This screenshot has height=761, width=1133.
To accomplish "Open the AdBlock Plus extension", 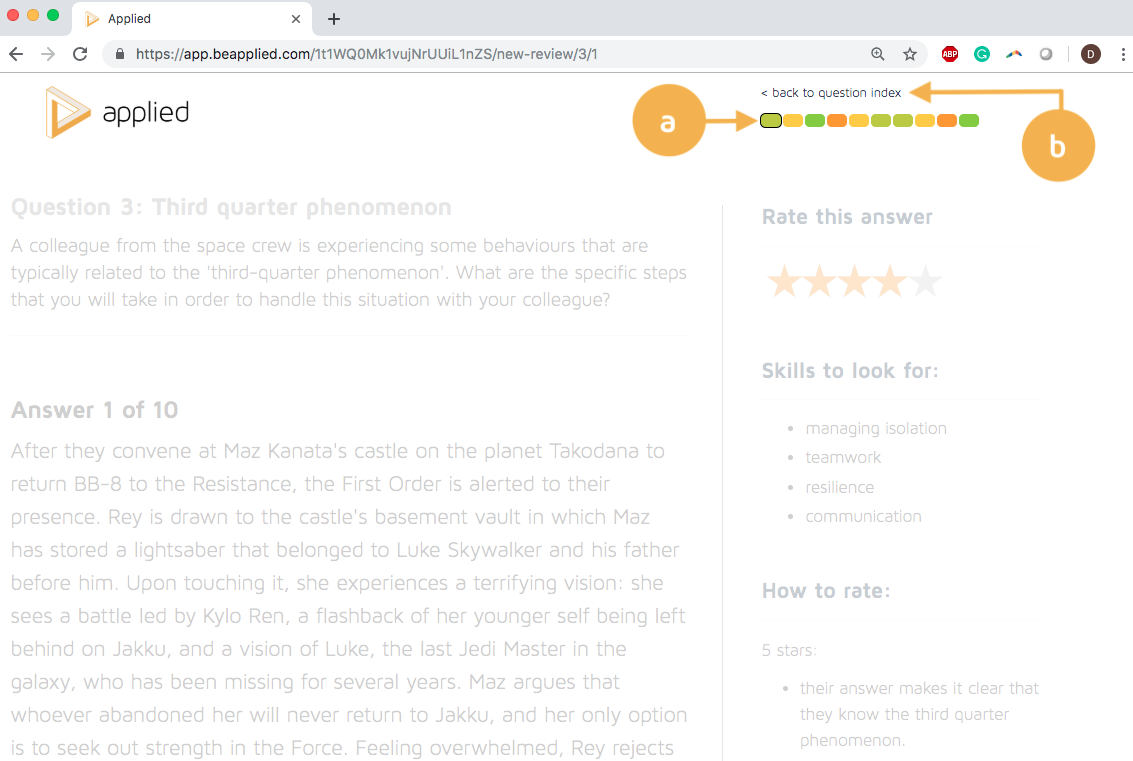I will (x=950, y=54).
